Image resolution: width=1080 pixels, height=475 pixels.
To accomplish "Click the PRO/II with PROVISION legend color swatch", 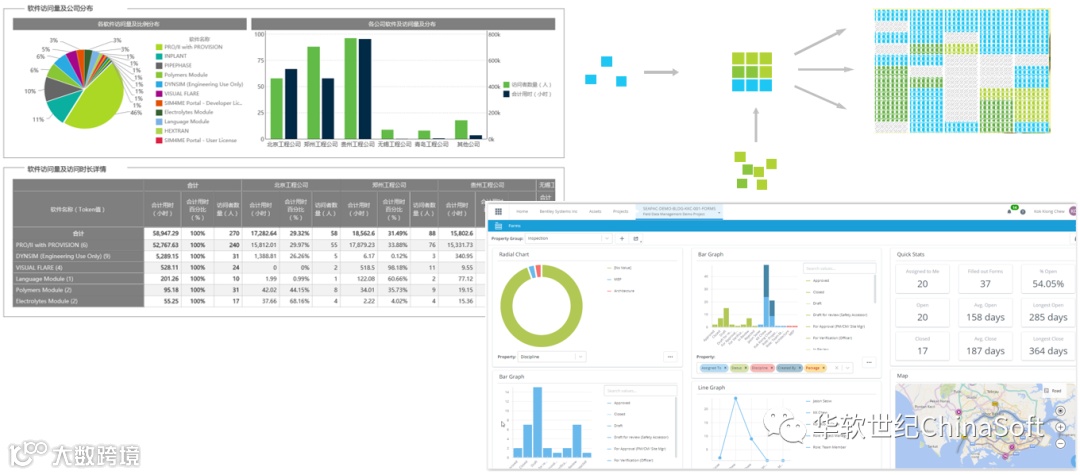I will click(x=159, y=47).
